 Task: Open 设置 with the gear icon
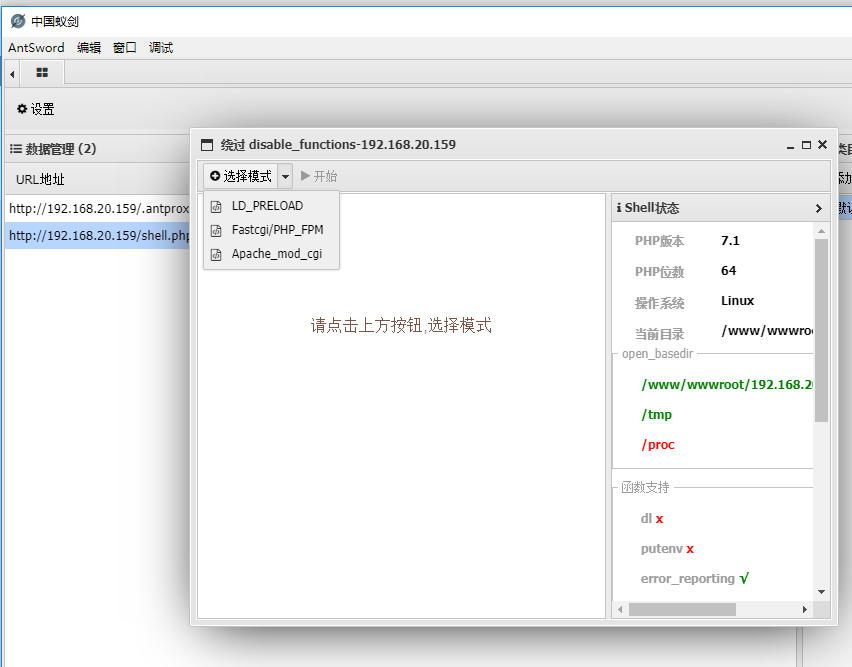[36, 109]
